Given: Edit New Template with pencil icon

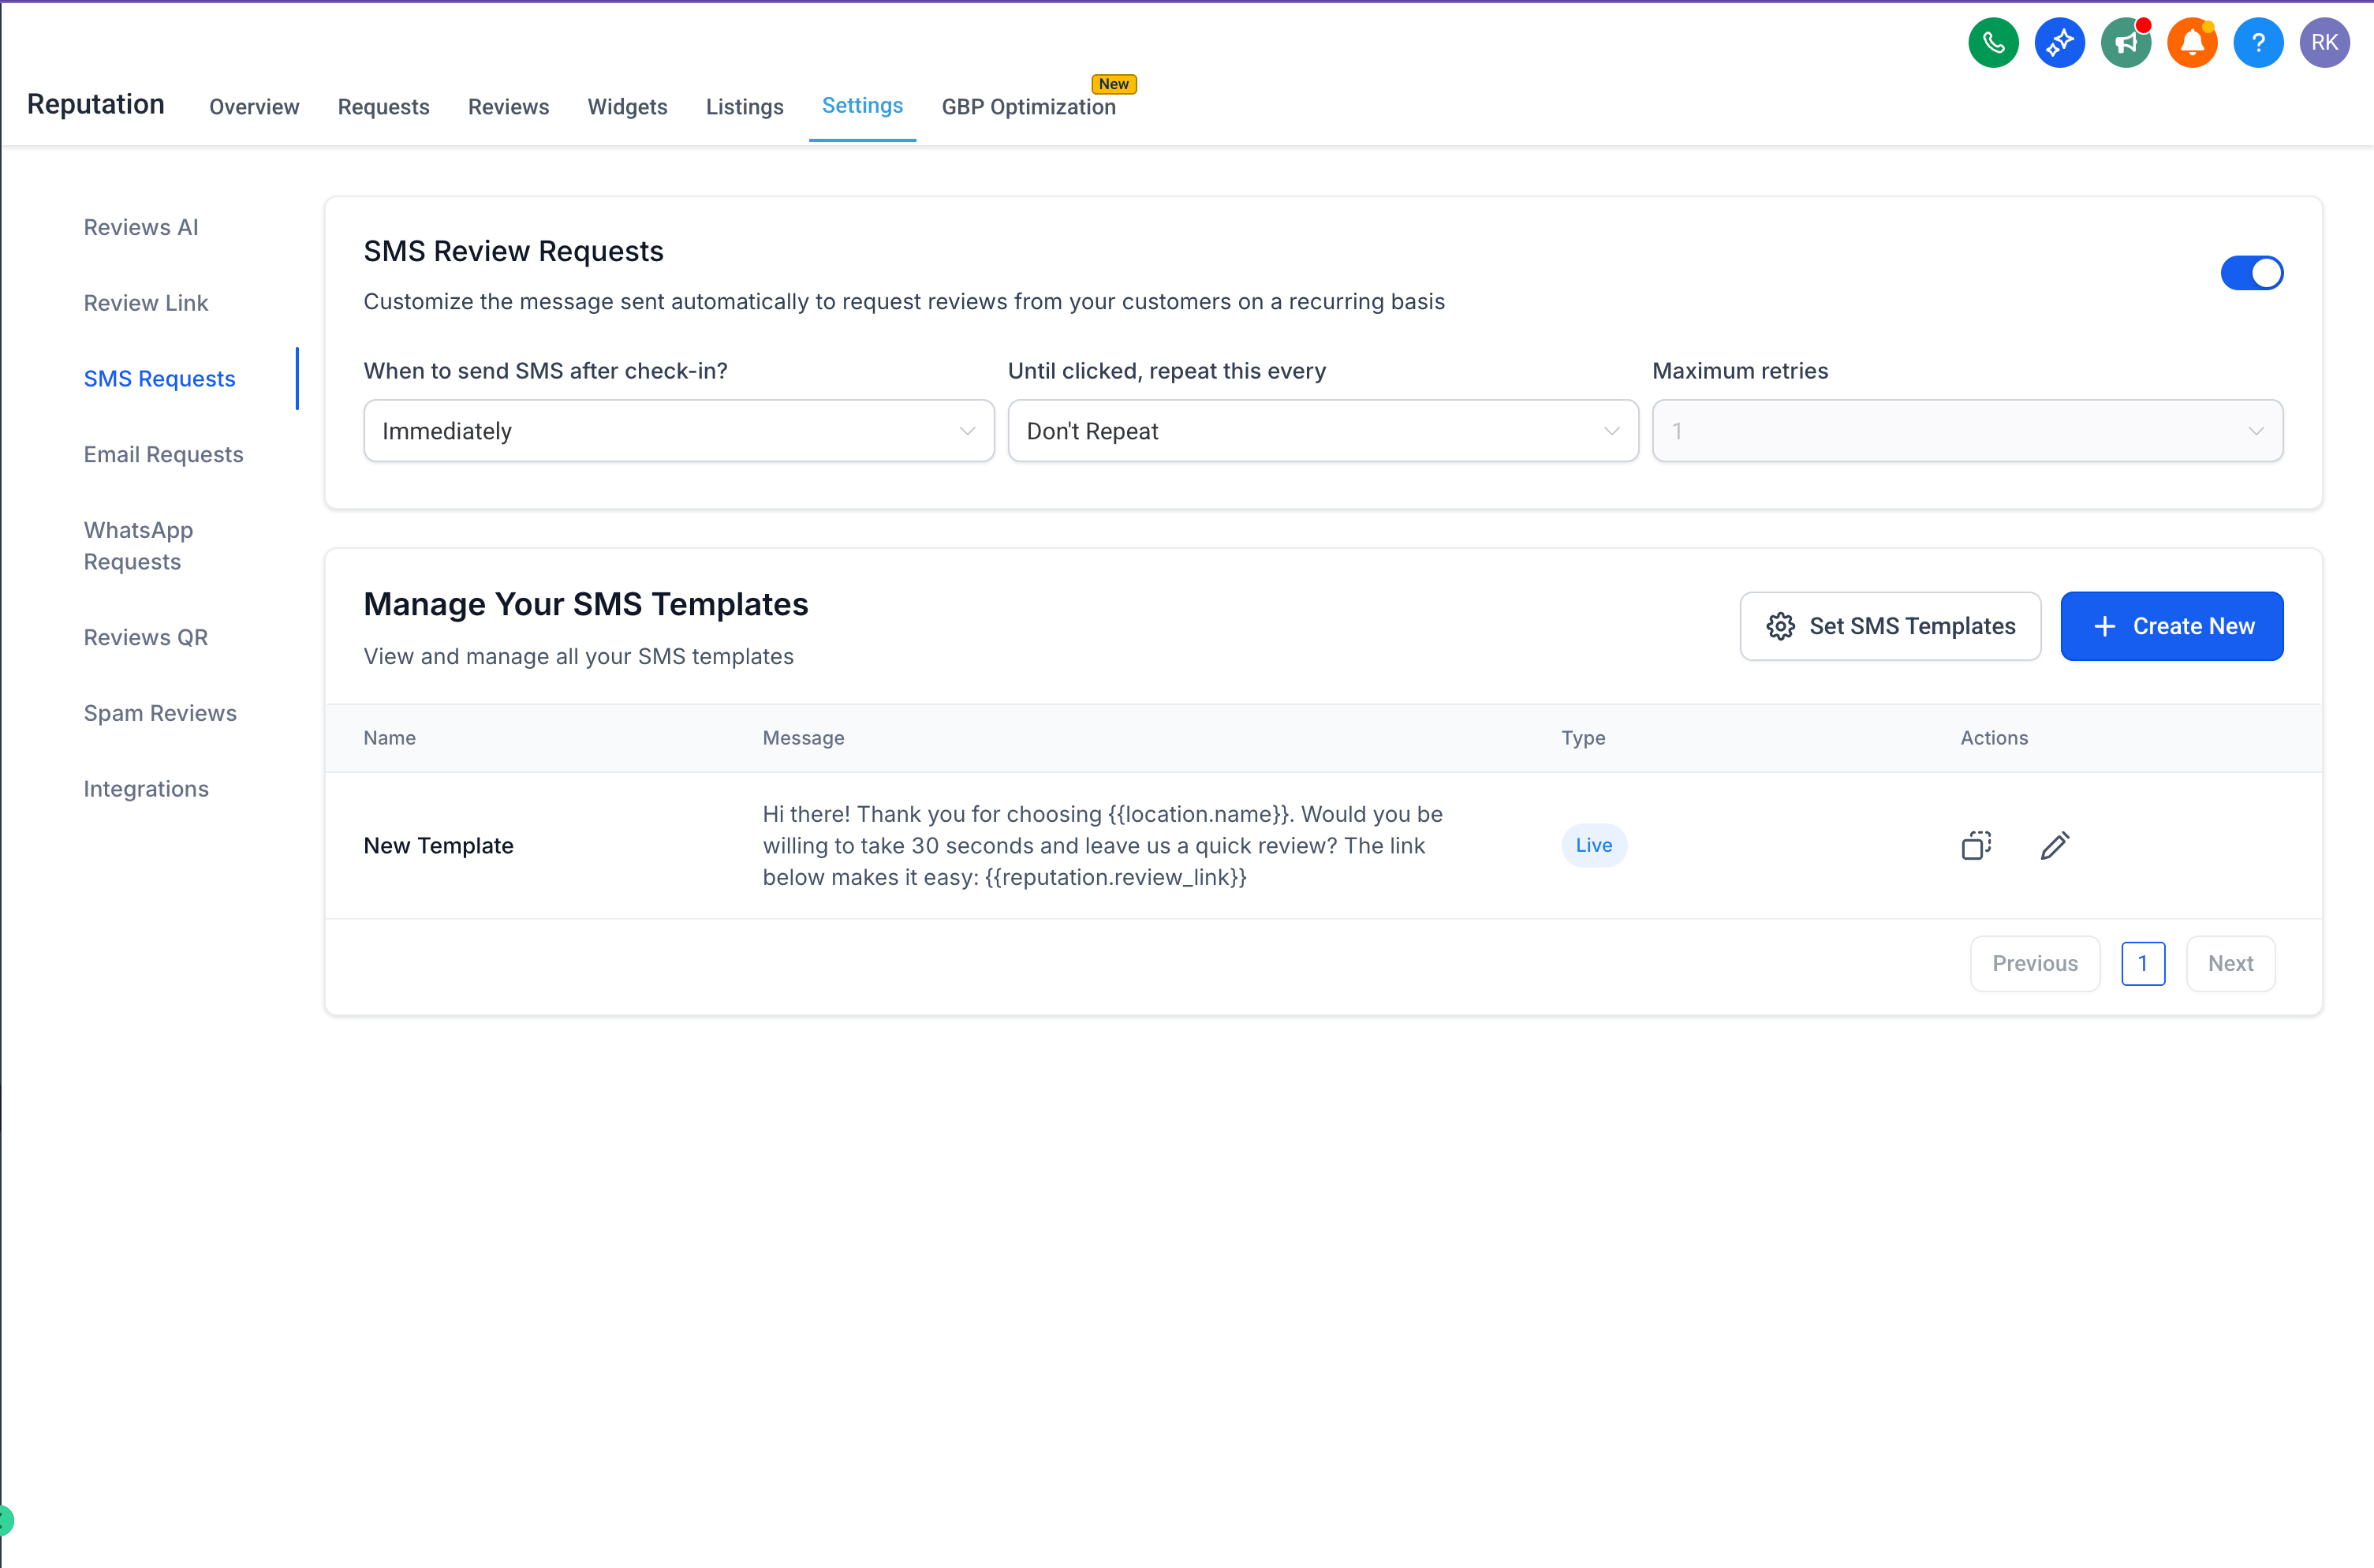Looking at the screenshot, I should 2054,845.
